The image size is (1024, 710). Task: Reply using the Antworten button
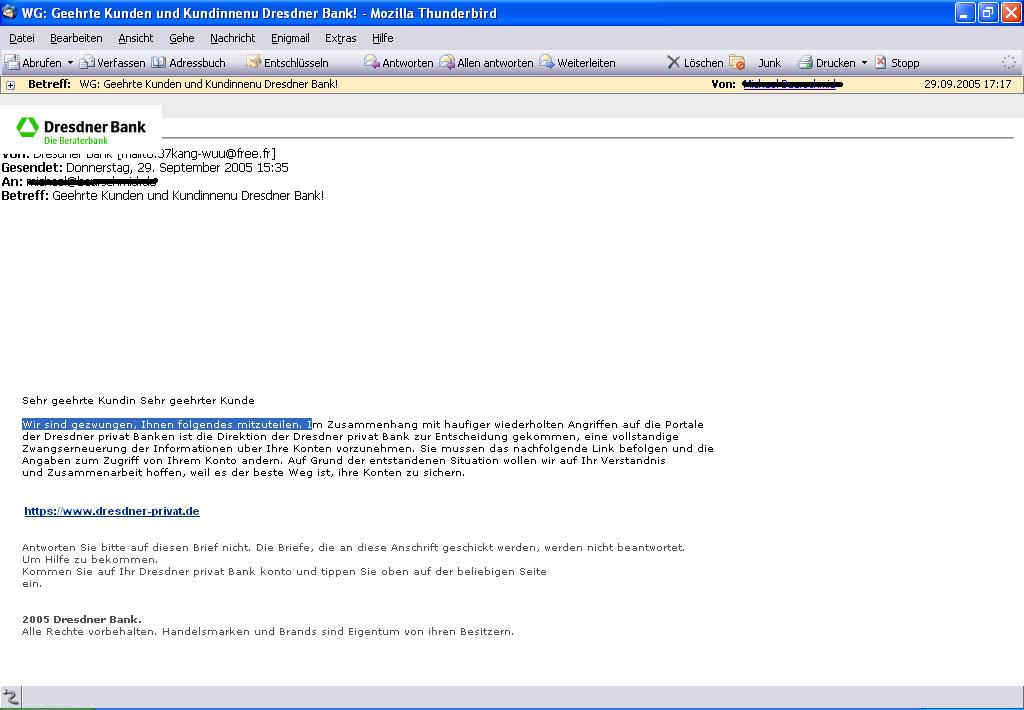coord(398,63)
